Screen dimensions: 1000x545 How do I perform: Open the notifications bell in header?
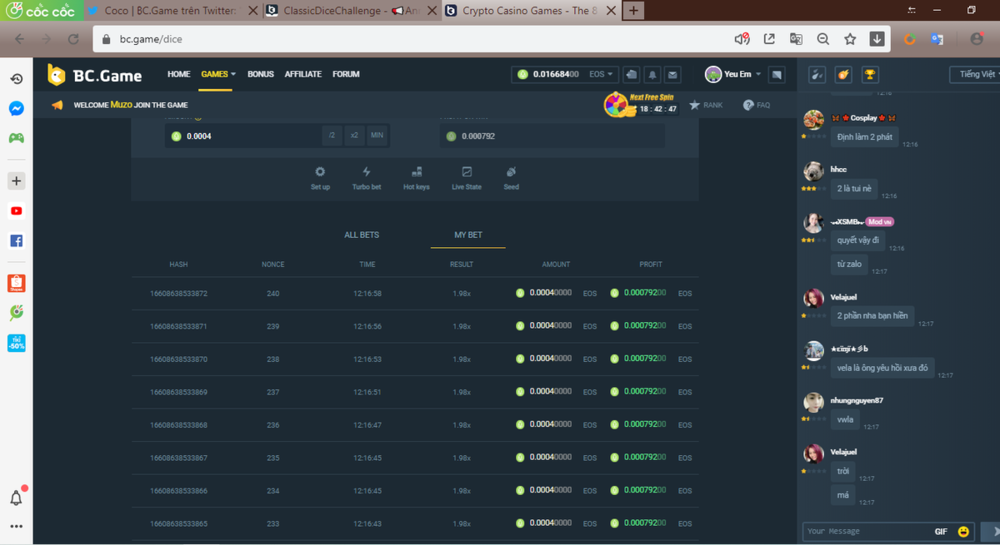click(652, 74)
